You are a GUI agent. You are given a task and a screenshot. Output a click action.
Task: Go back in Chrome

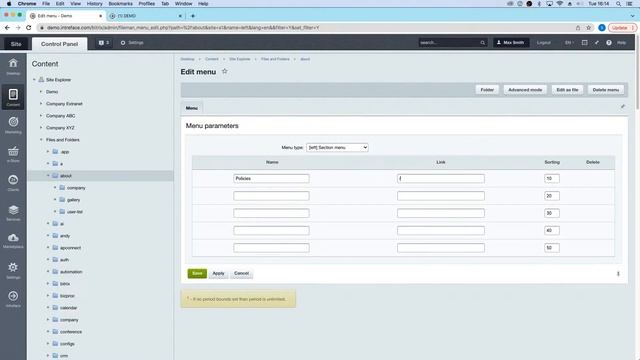(x=7, y=28)
